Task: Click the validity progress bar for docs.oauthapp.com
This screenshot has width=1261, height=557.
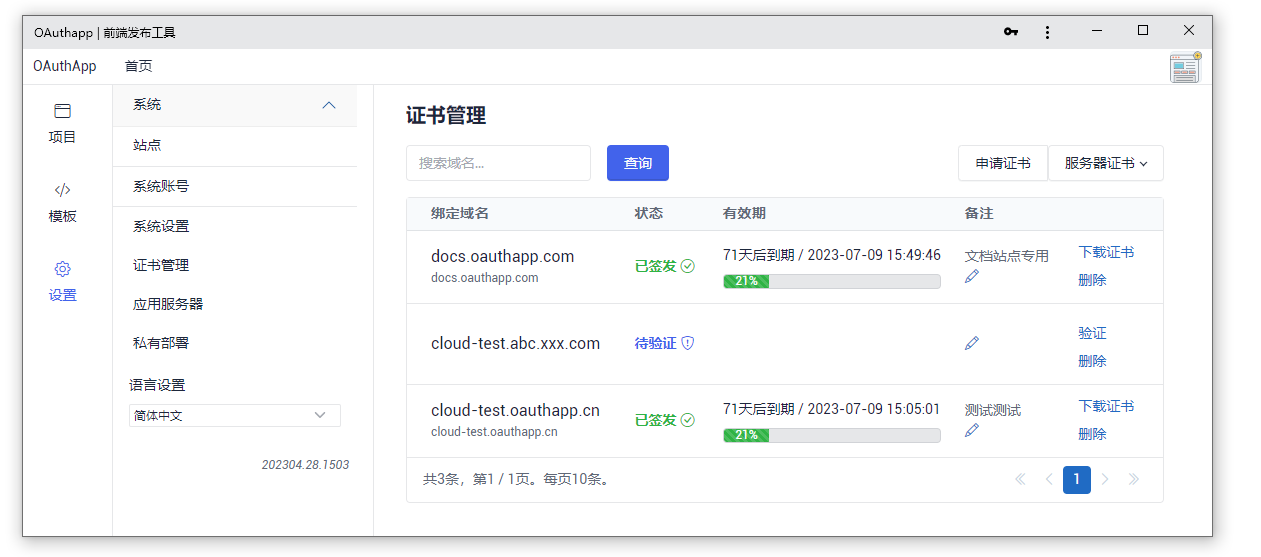Action: click(832, 281)
